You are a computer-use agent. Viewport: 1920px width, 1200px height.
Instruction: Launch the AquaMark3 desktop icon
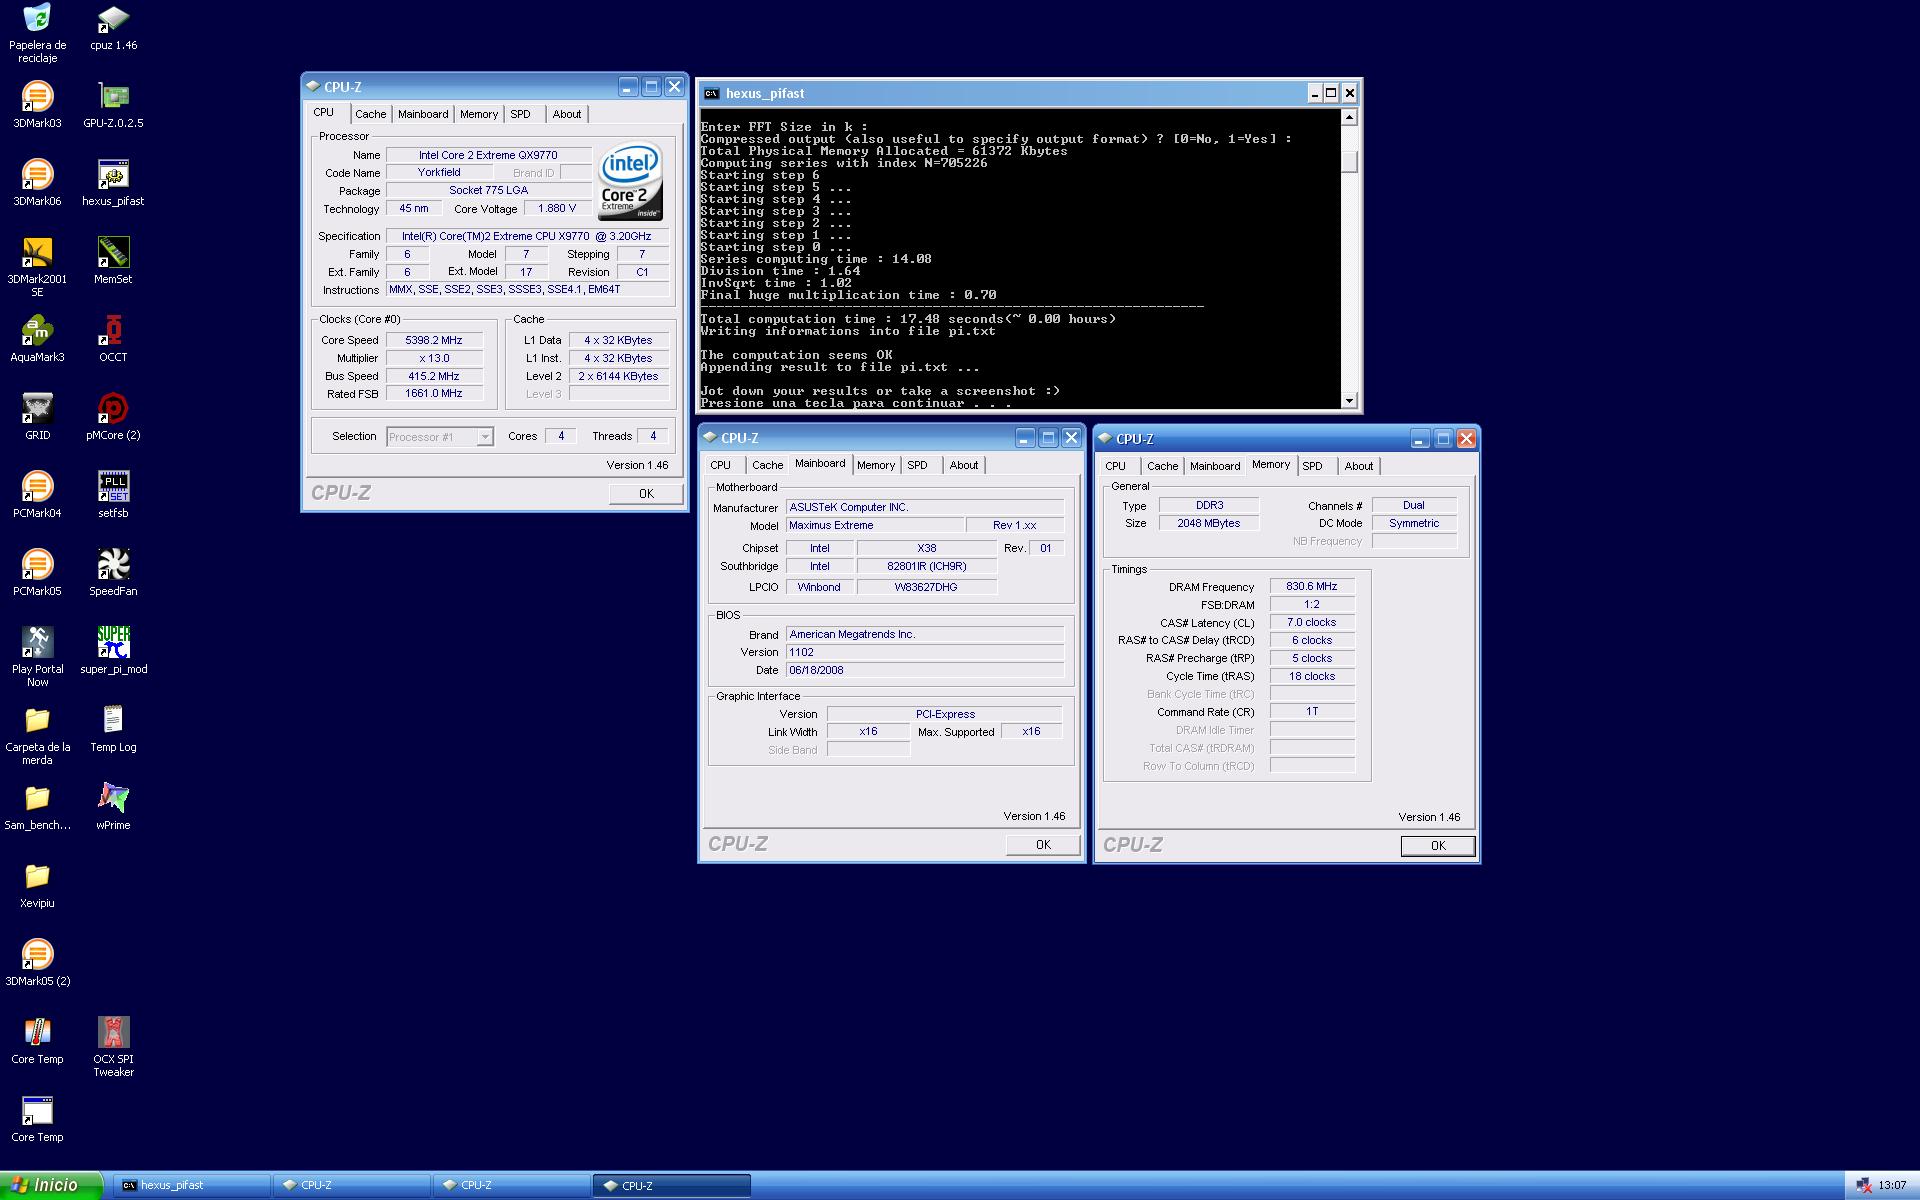37,338
